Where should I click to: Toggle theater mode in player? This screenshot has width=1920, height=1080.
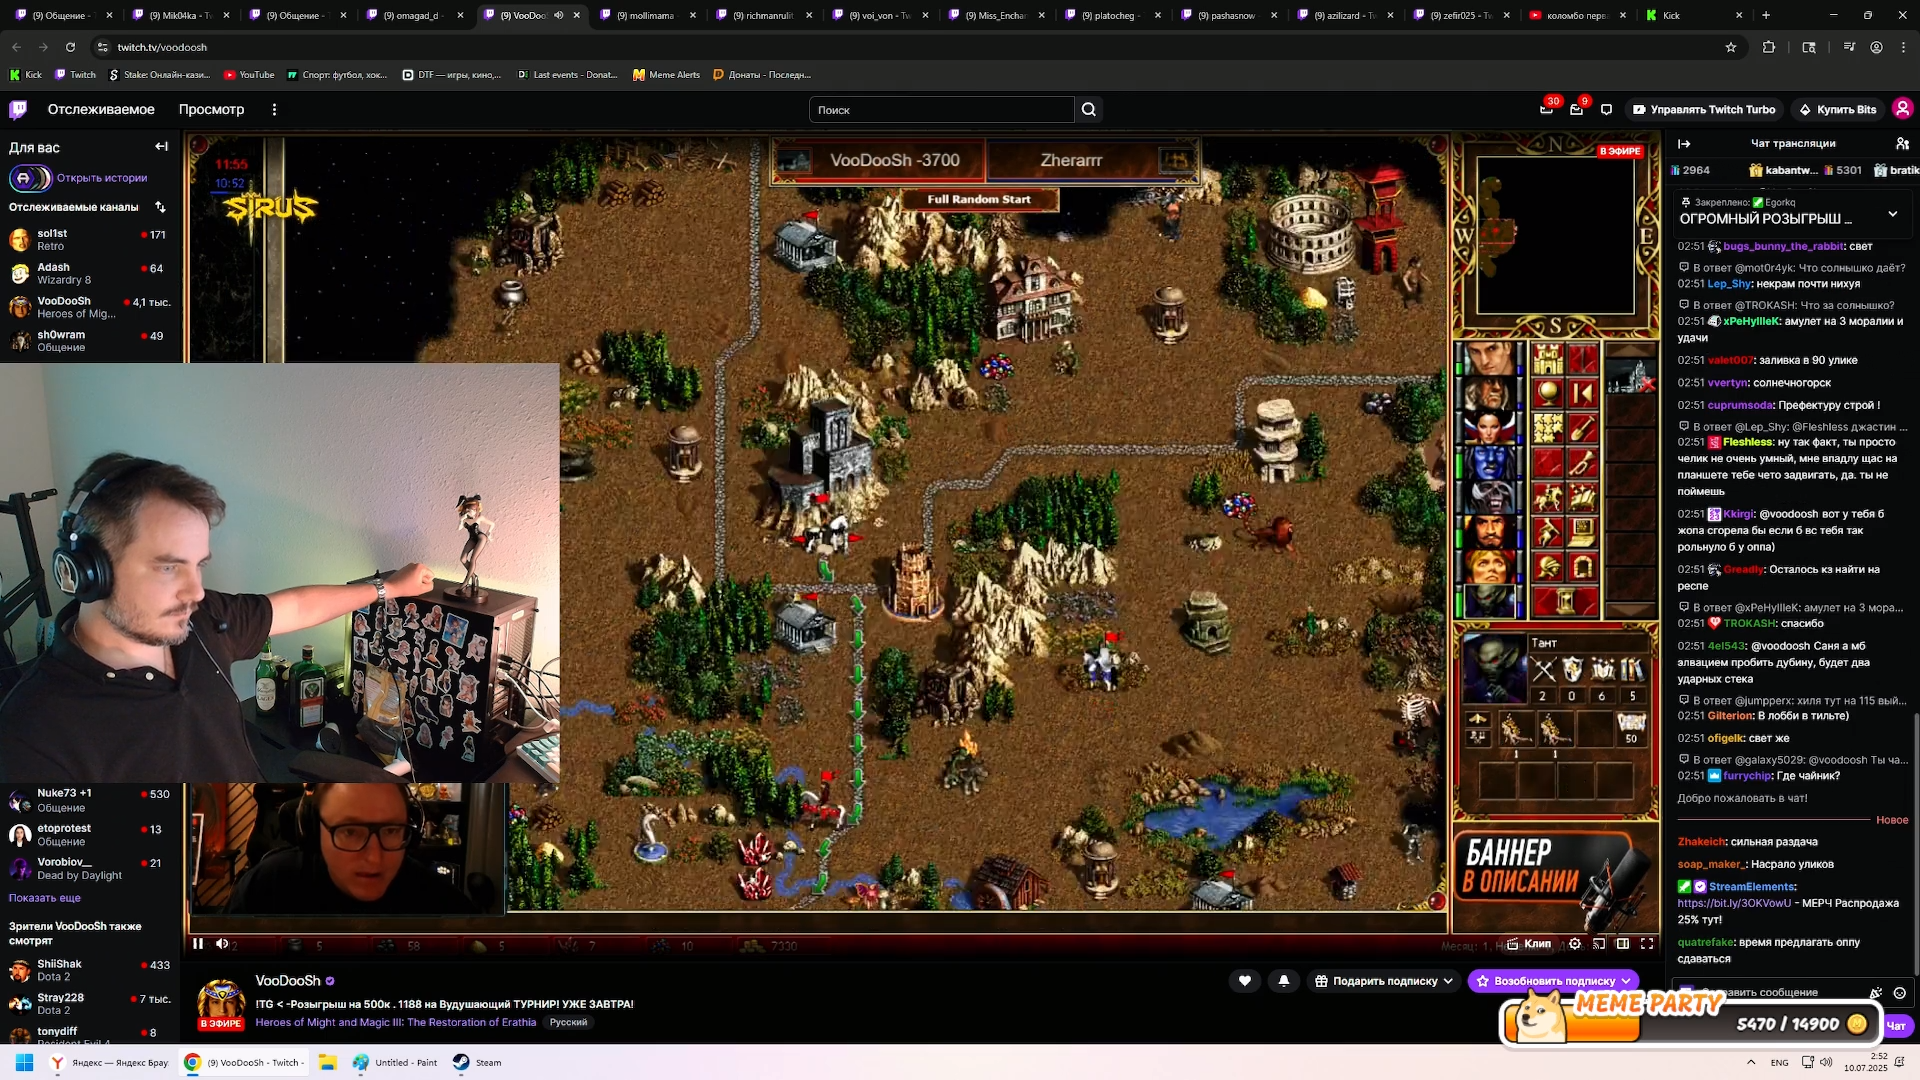1623,944
